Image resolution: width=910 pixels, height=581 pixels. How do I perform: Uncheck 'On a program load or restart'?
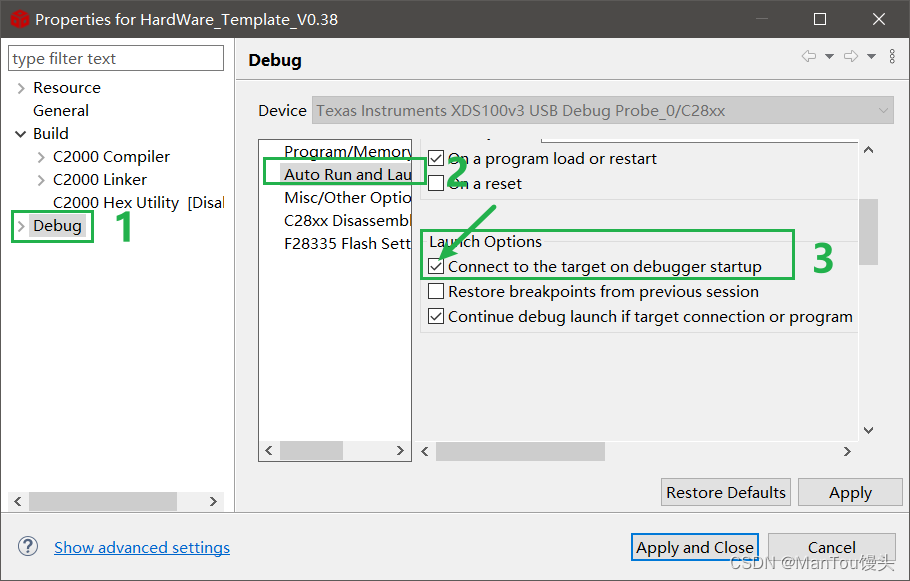tap(436, 158)
